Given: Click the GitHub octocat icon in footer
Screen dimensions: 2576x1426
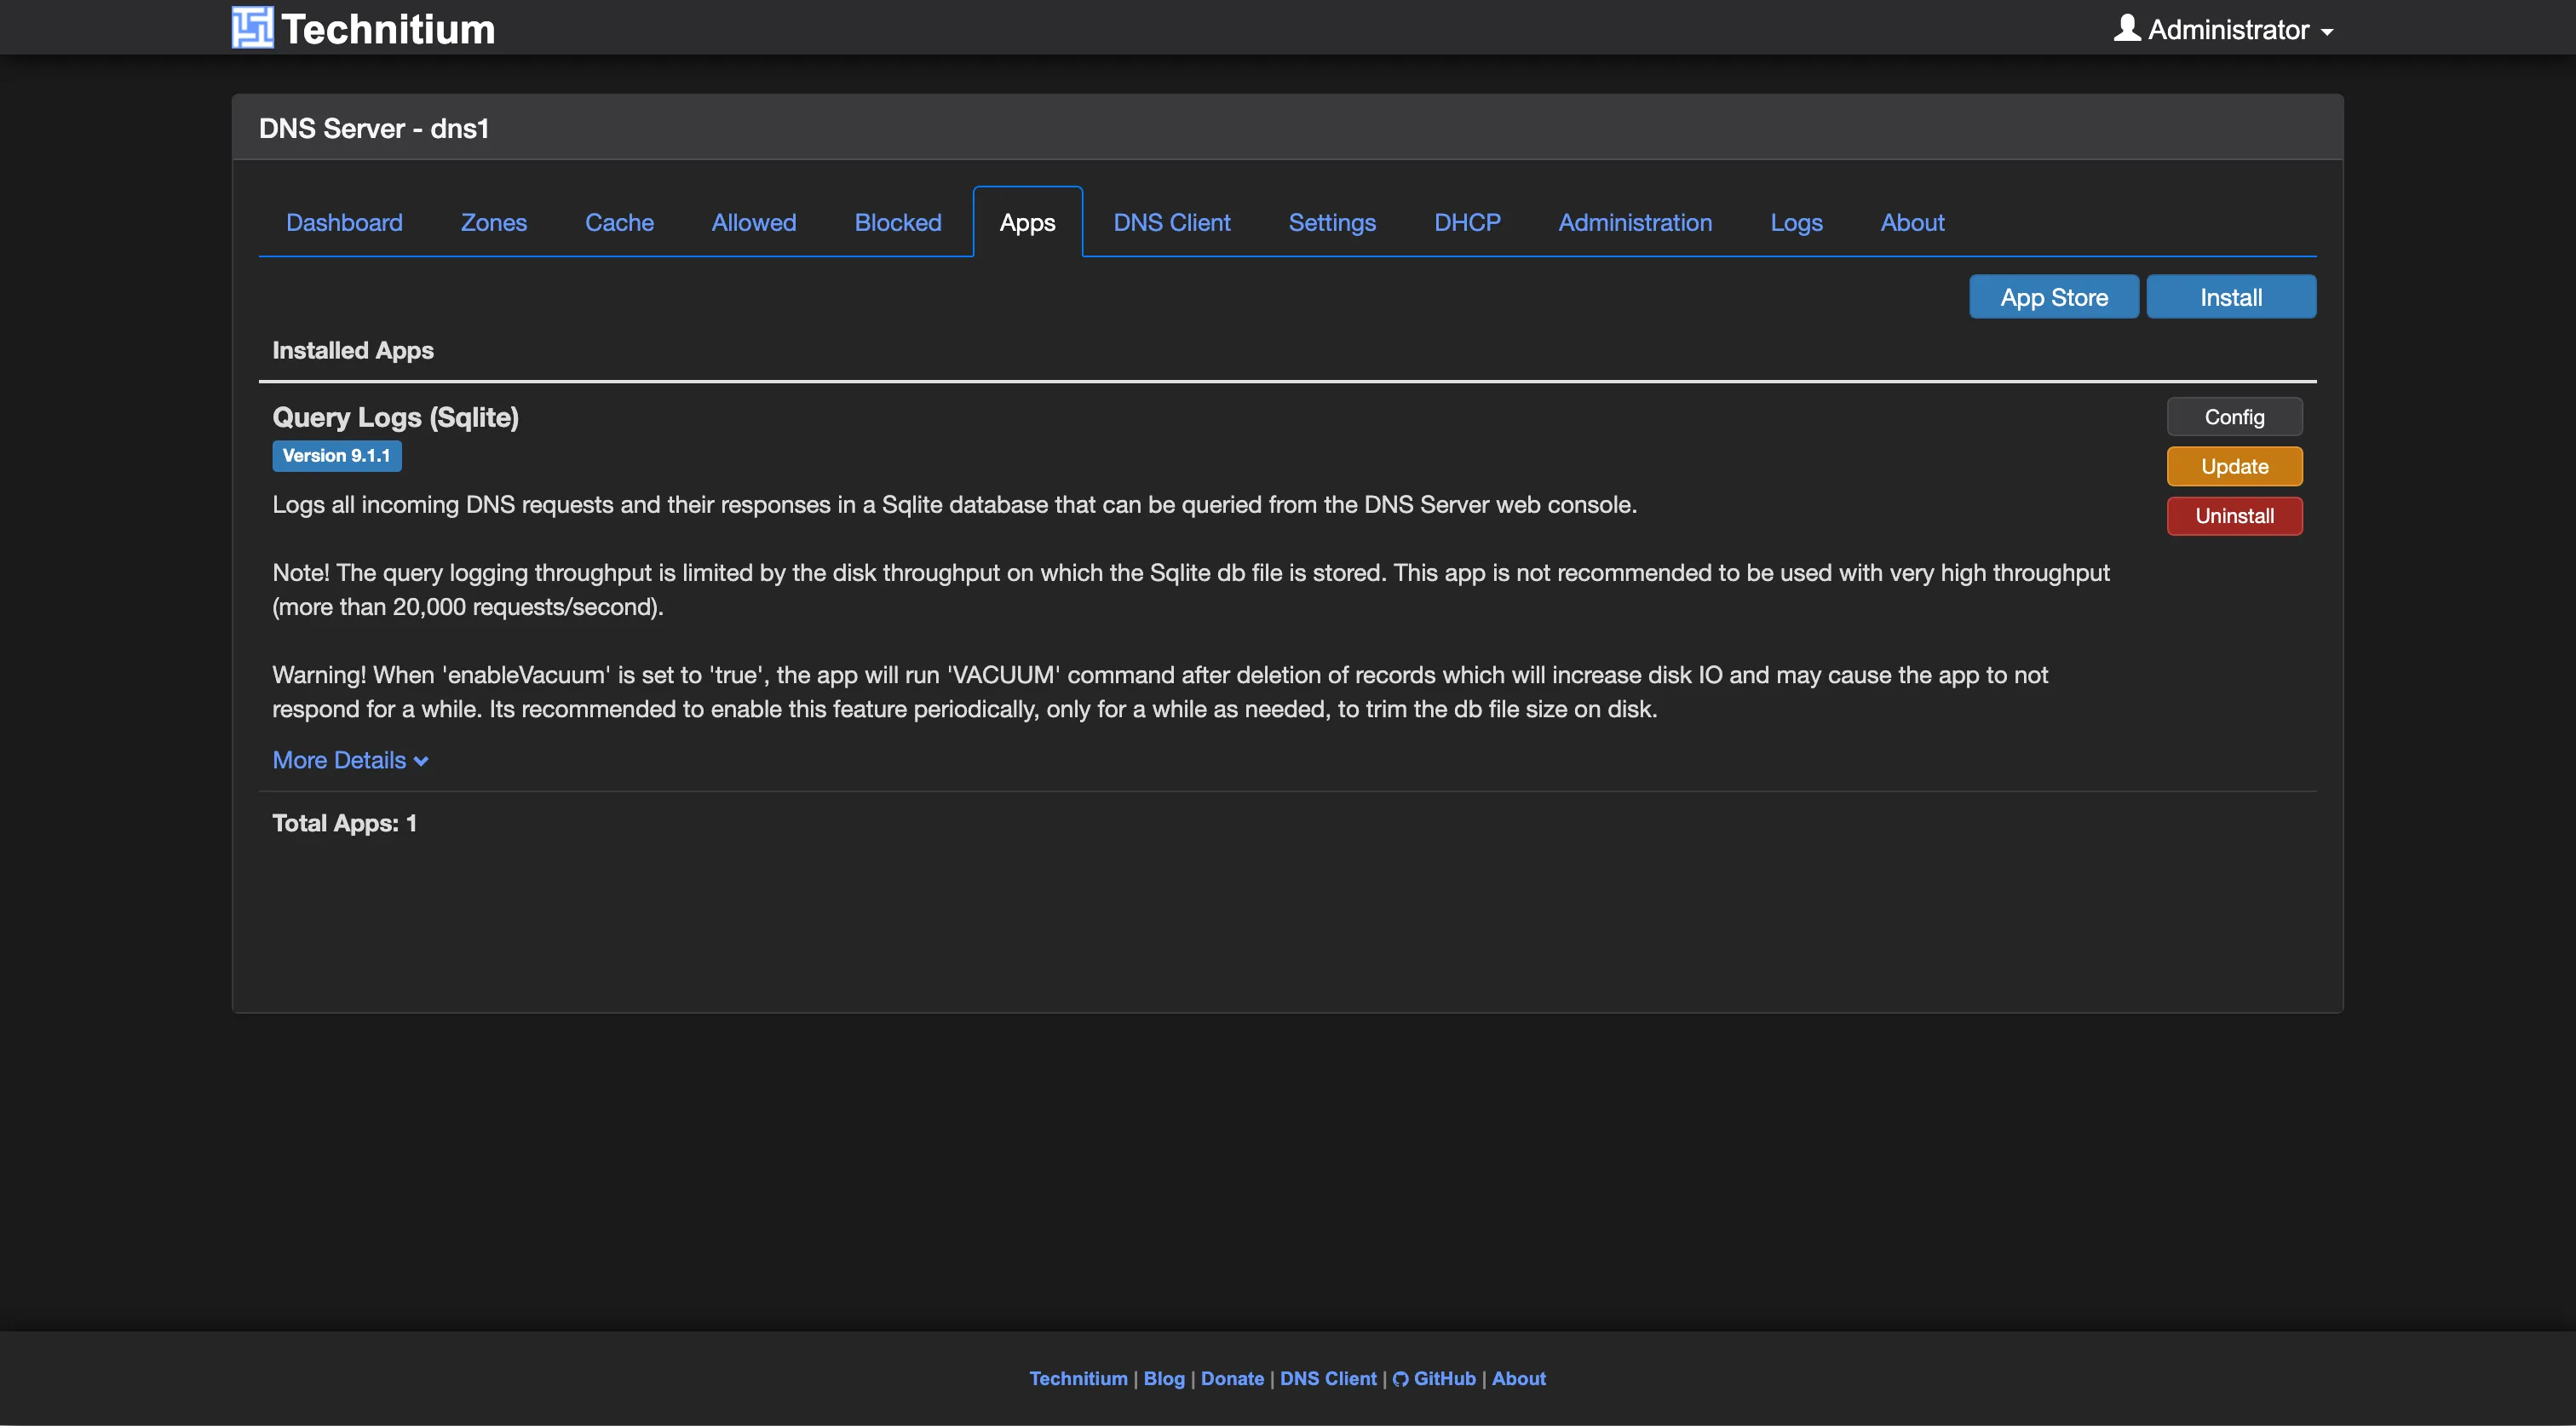Looking at the screenshot, I should coord(1400,1379).
